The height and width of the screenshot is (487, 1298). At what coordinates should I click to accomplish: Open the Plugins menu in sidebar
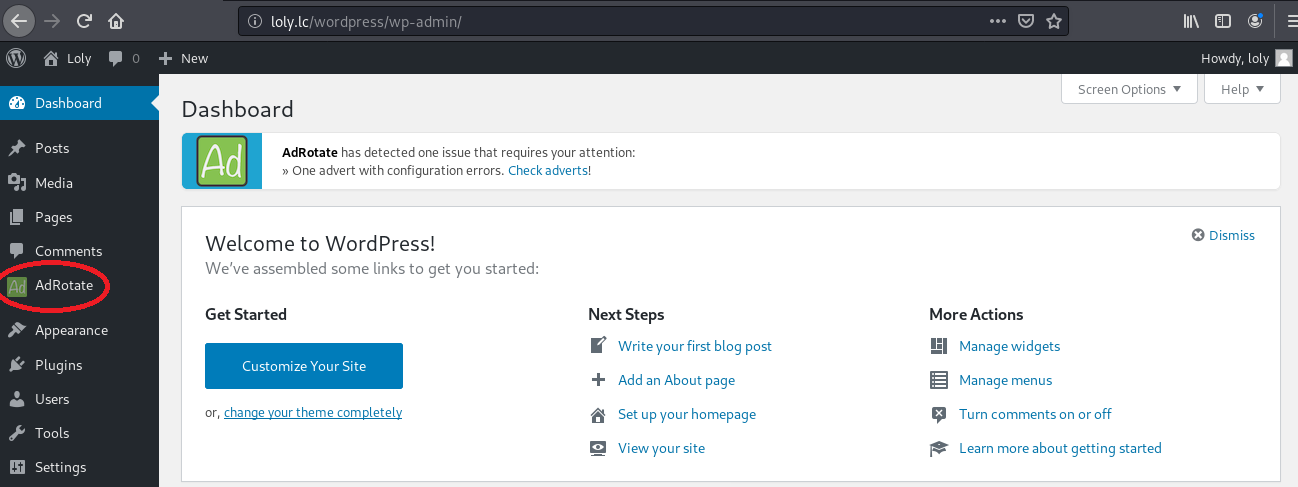pyautogui.click(x=58, y=365)
